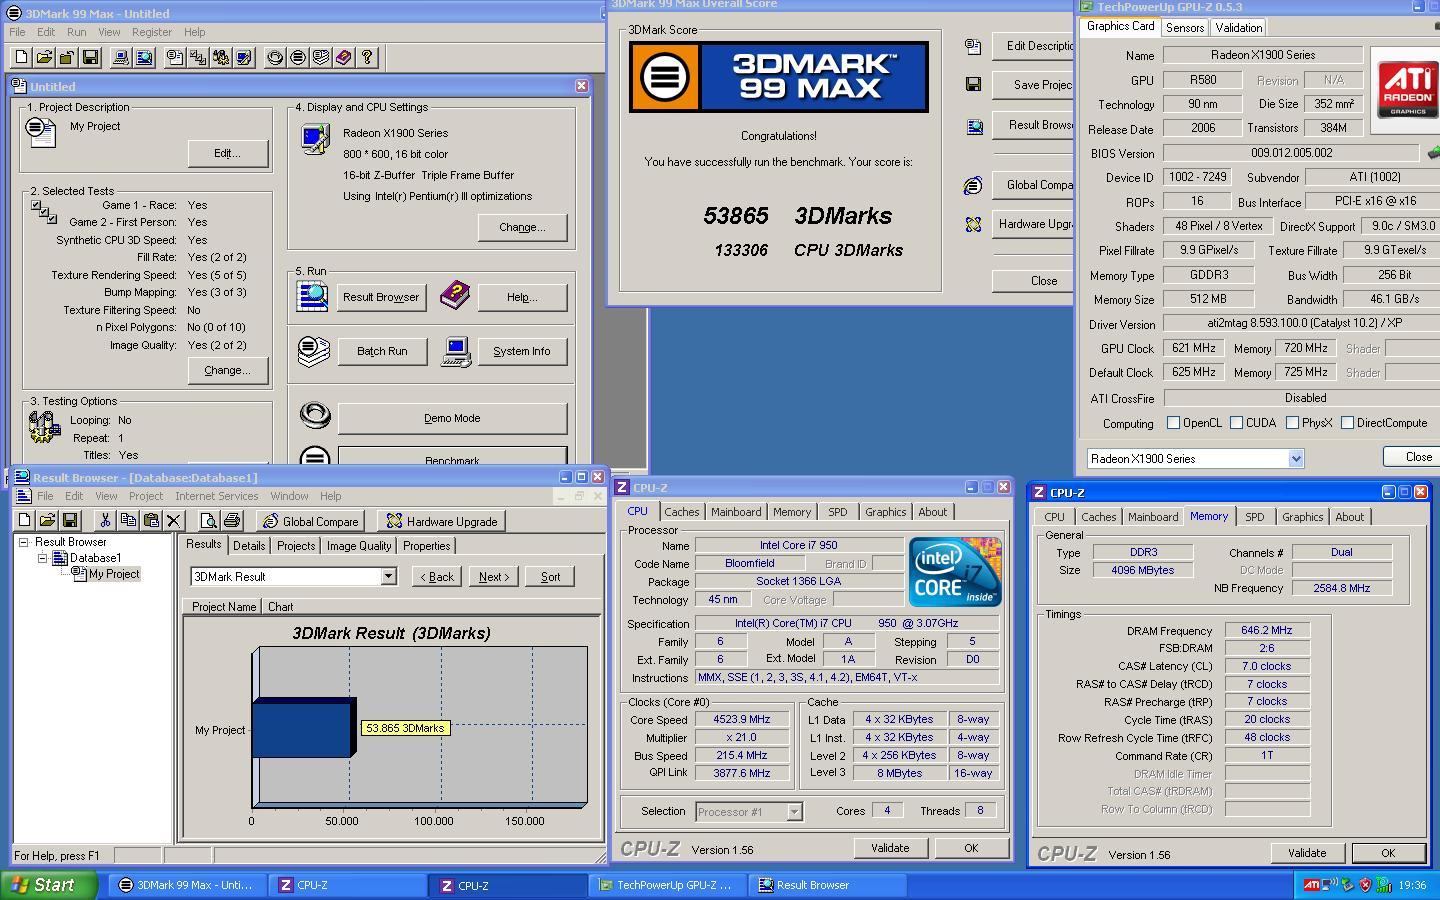Click Validate in left CPU-Z window
This screenshot has width=1440, height=900.
890,848
